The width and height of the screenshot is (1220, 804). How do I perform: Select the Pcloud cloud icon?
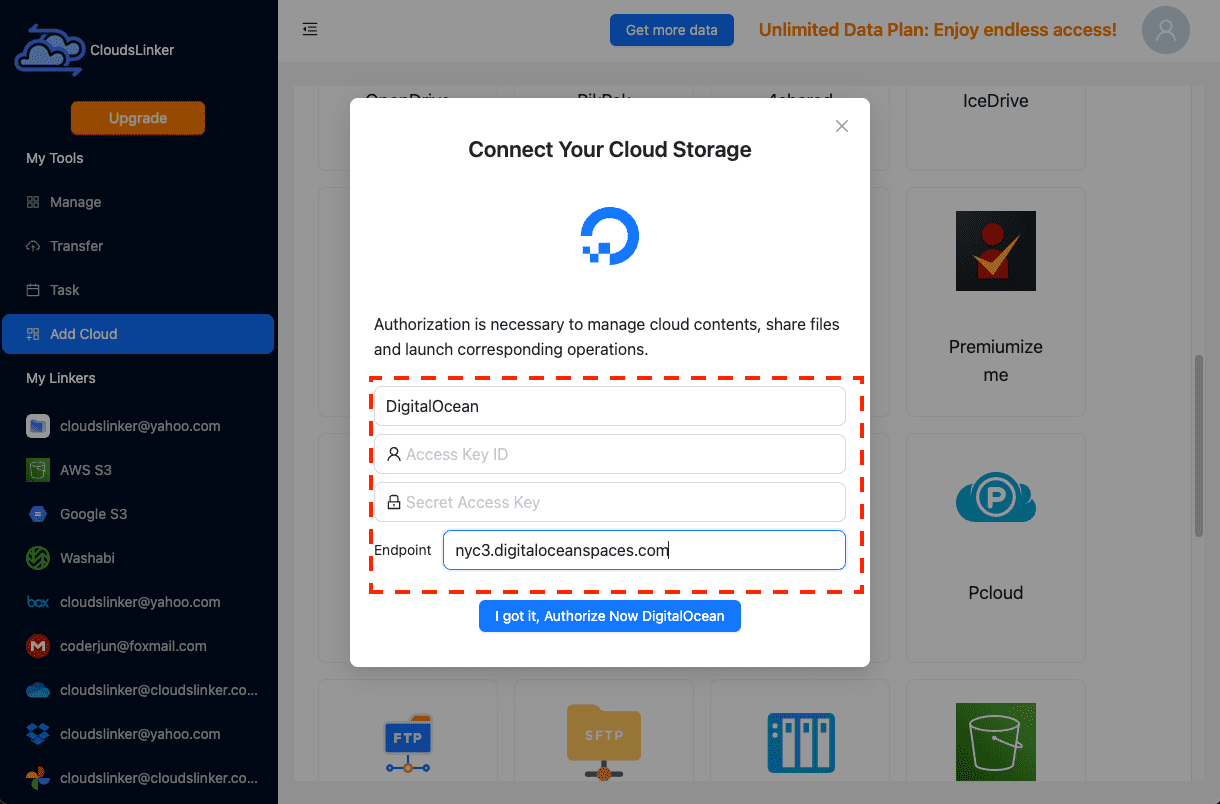[x=996, y=497]
